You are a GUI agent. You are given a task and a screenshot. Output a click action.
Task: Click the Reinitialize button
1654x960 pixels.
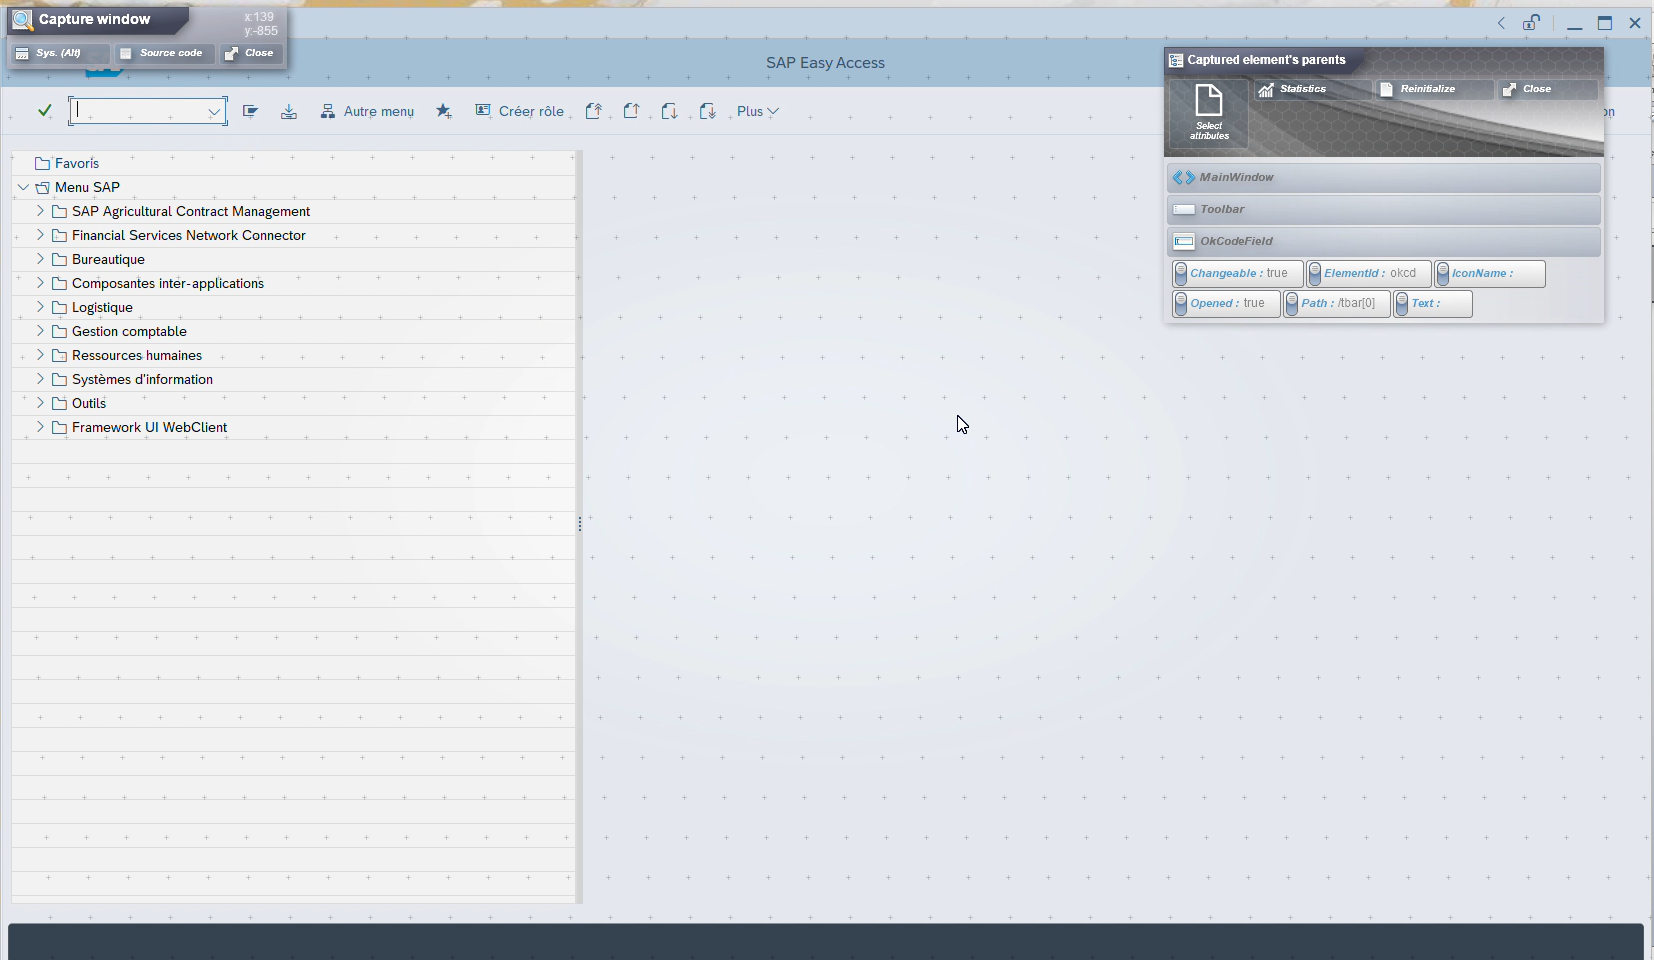click(x=1434, y=89)
